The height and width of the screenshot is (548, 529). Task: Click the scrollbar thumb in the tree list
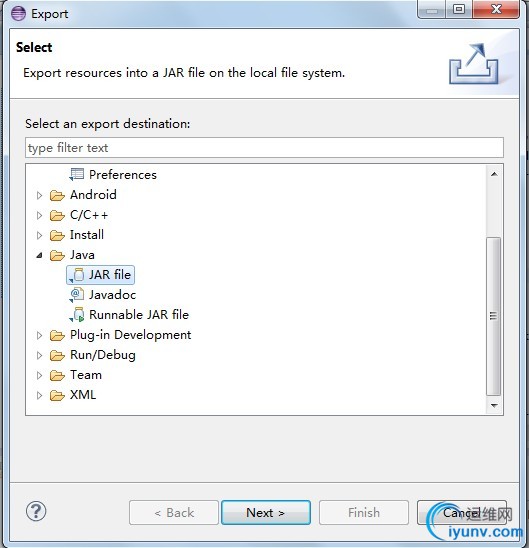tap(493, 316)
